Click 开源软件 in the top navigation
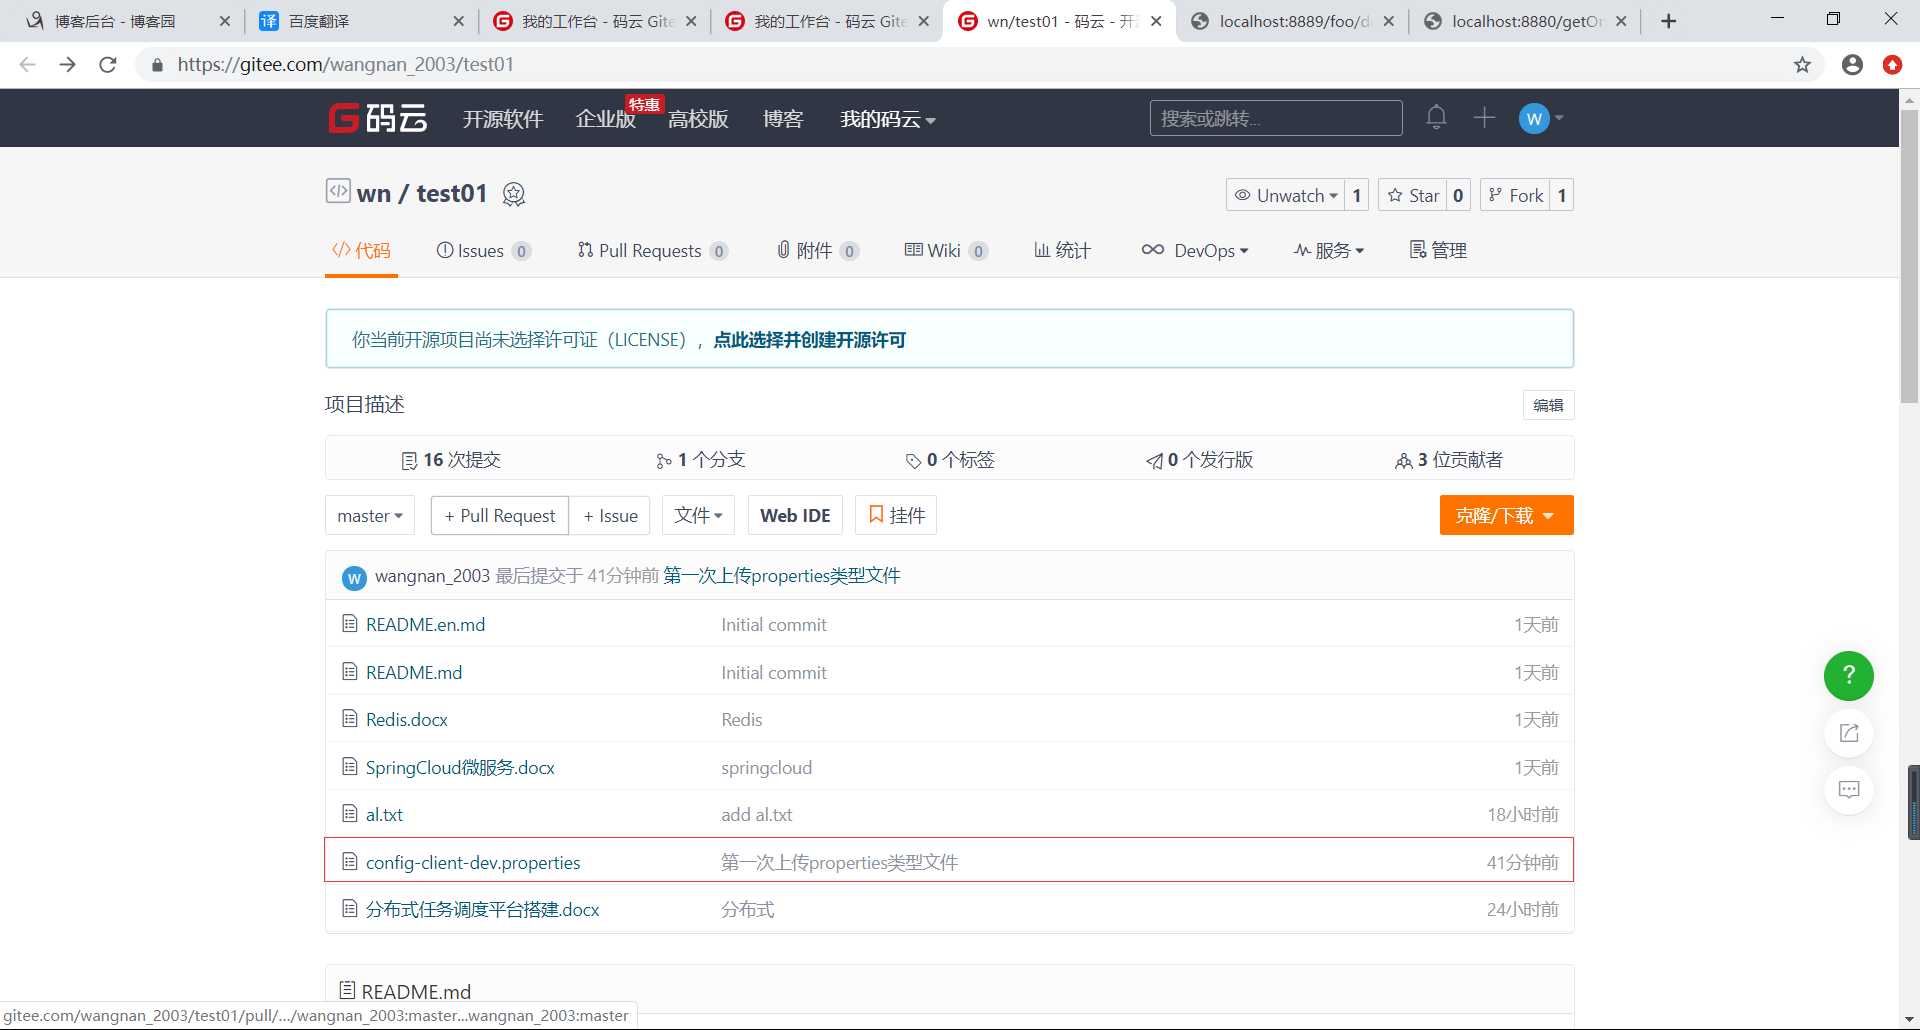The width and height of the screenshot is (1920, 1030). (503, 119)
